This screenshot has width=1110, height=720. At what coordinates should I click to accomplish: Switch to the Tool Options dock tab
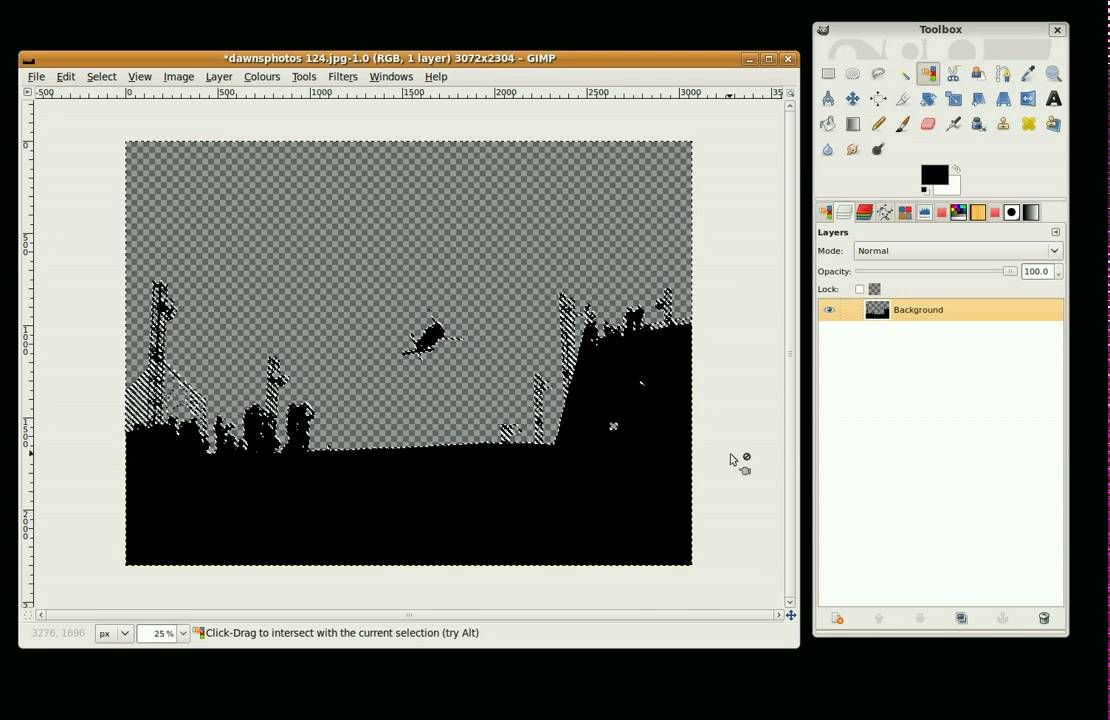pyautogui.click(x=825, y=212)
